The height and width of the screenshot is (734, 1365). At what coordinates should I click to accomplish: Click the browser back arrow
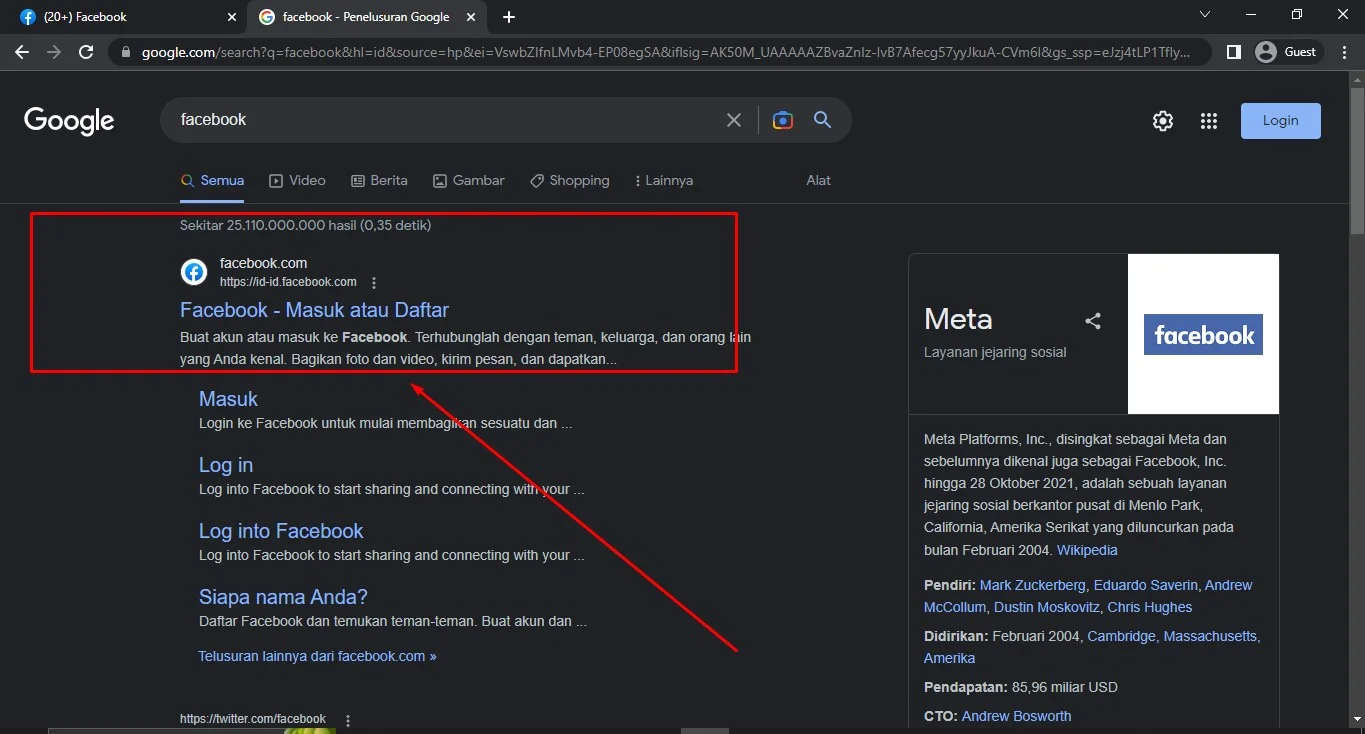pyautogui.click(x=22, y=52)
